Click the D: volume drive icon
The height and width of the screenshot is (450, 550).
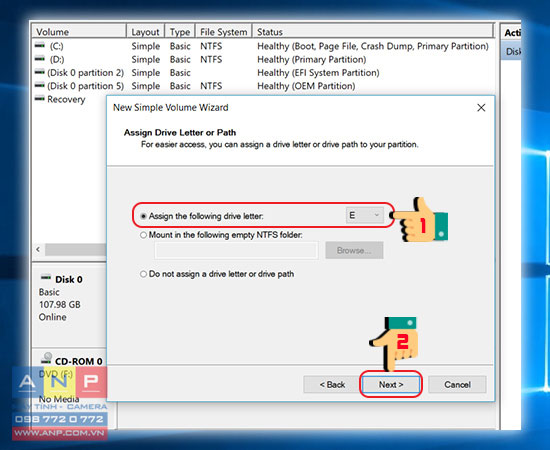pyautogui.click(x=40, y=59)
